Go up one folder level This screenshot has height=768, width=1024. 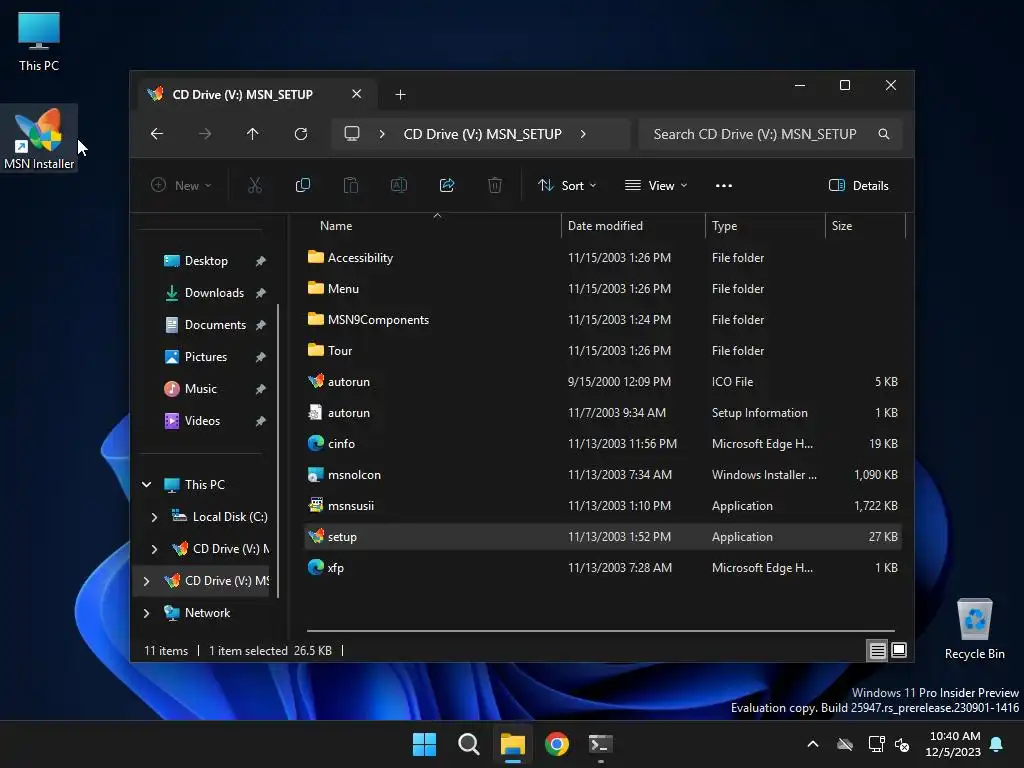[253, 134]
